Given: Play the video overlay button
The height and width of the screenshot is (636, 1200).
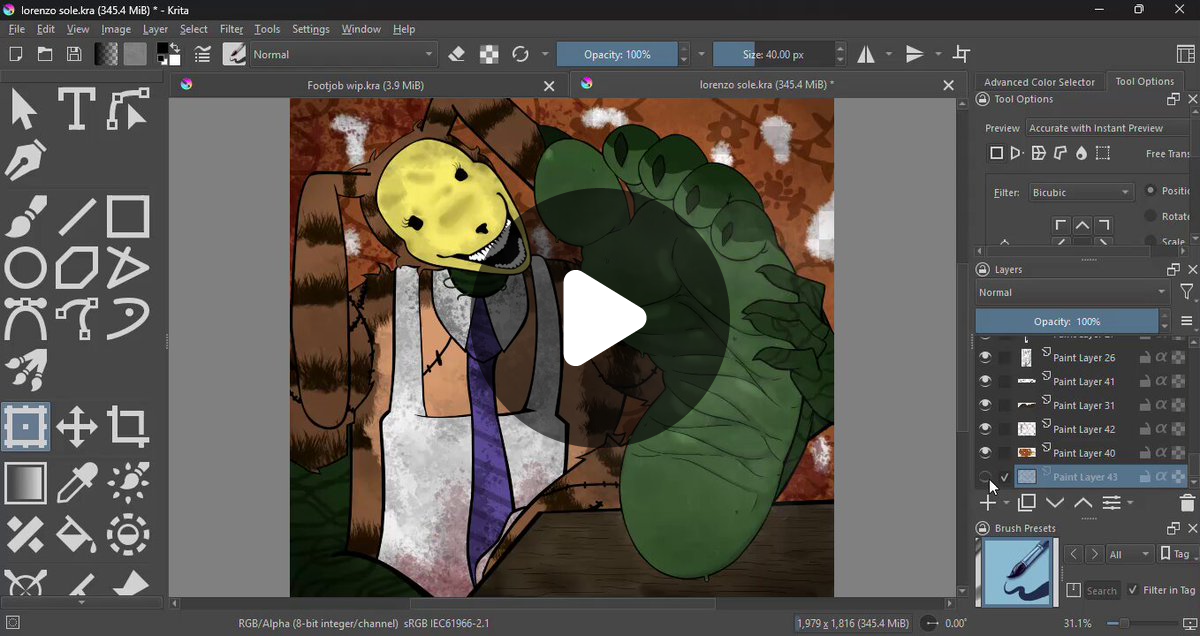Looking at the screenshot, I should point(604,318).
